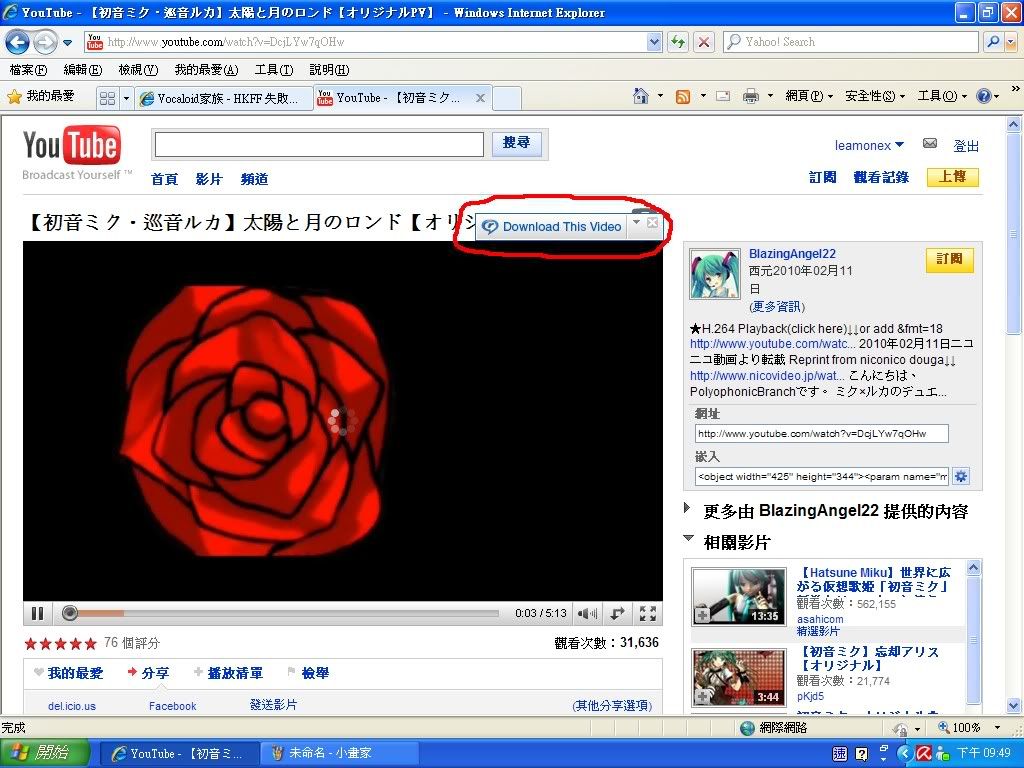This screenshot has width=1024, height=768.
Task: Close the YouTube browser tab
Action: (480, 98)
